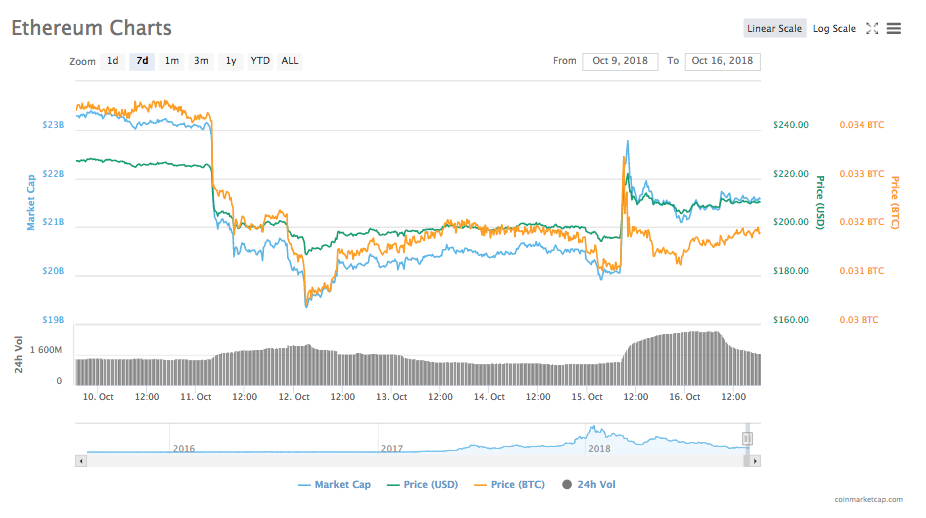Select Linear Scale

pyautogui.click(x=774, y=28)
